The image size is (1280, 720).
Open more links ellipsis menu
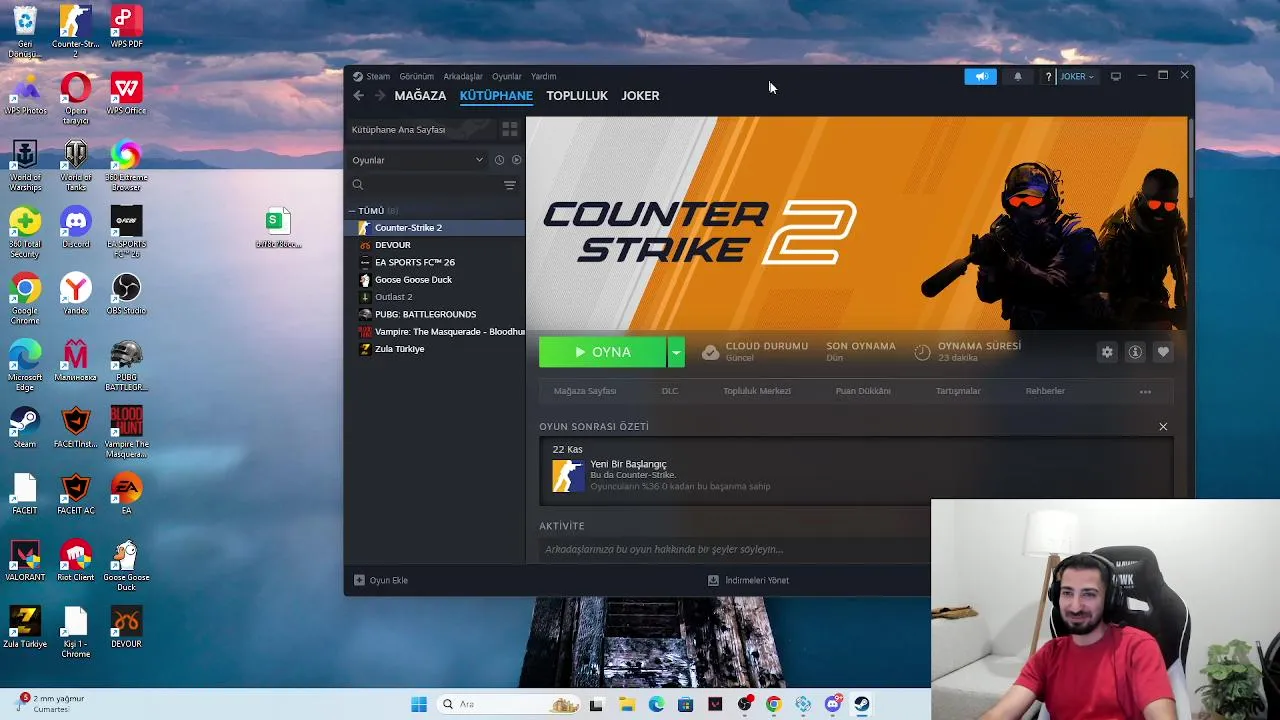[x=1145, y=391]
